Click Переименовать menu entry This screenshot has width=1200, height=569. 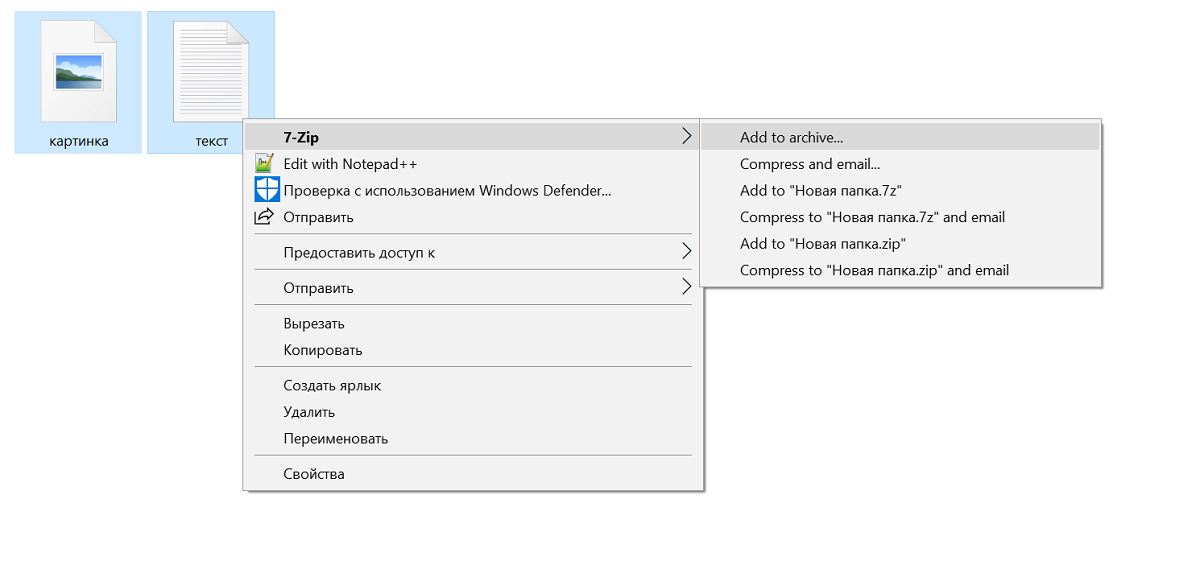point(335,438)
